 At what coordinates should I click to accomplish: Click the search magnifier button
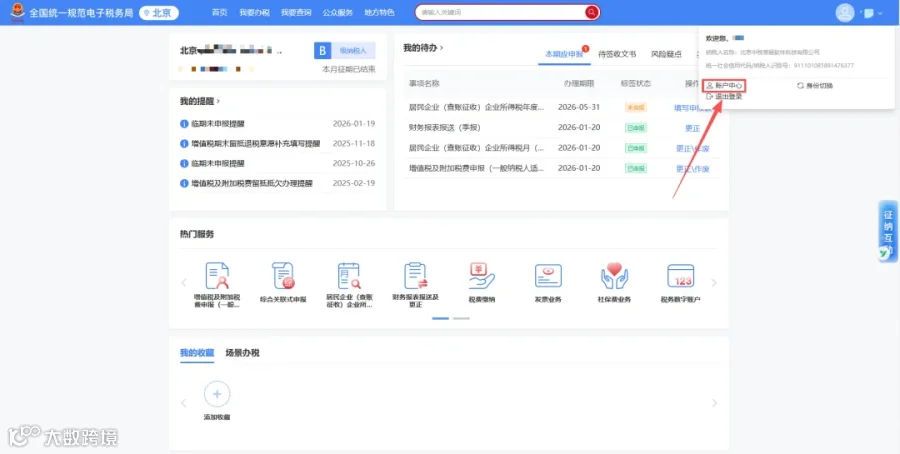591,12
